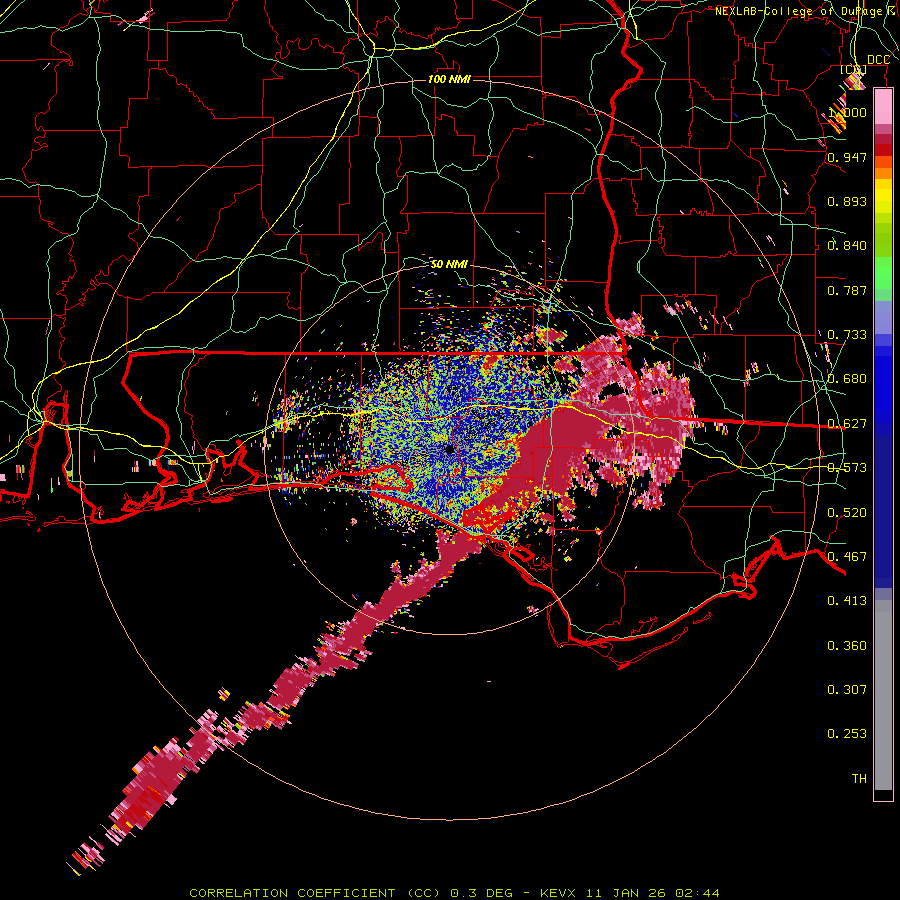Click the 0.680 scale value
The image size is (900, 900).
point(847,379)
